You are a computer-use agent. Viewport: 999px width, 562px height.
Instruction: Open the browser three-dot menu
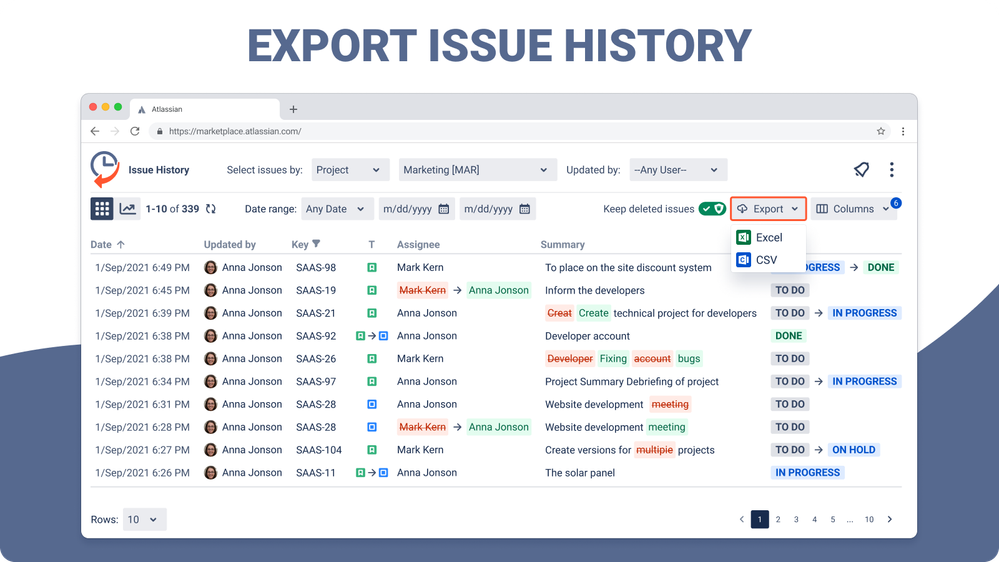pos(903,131)
